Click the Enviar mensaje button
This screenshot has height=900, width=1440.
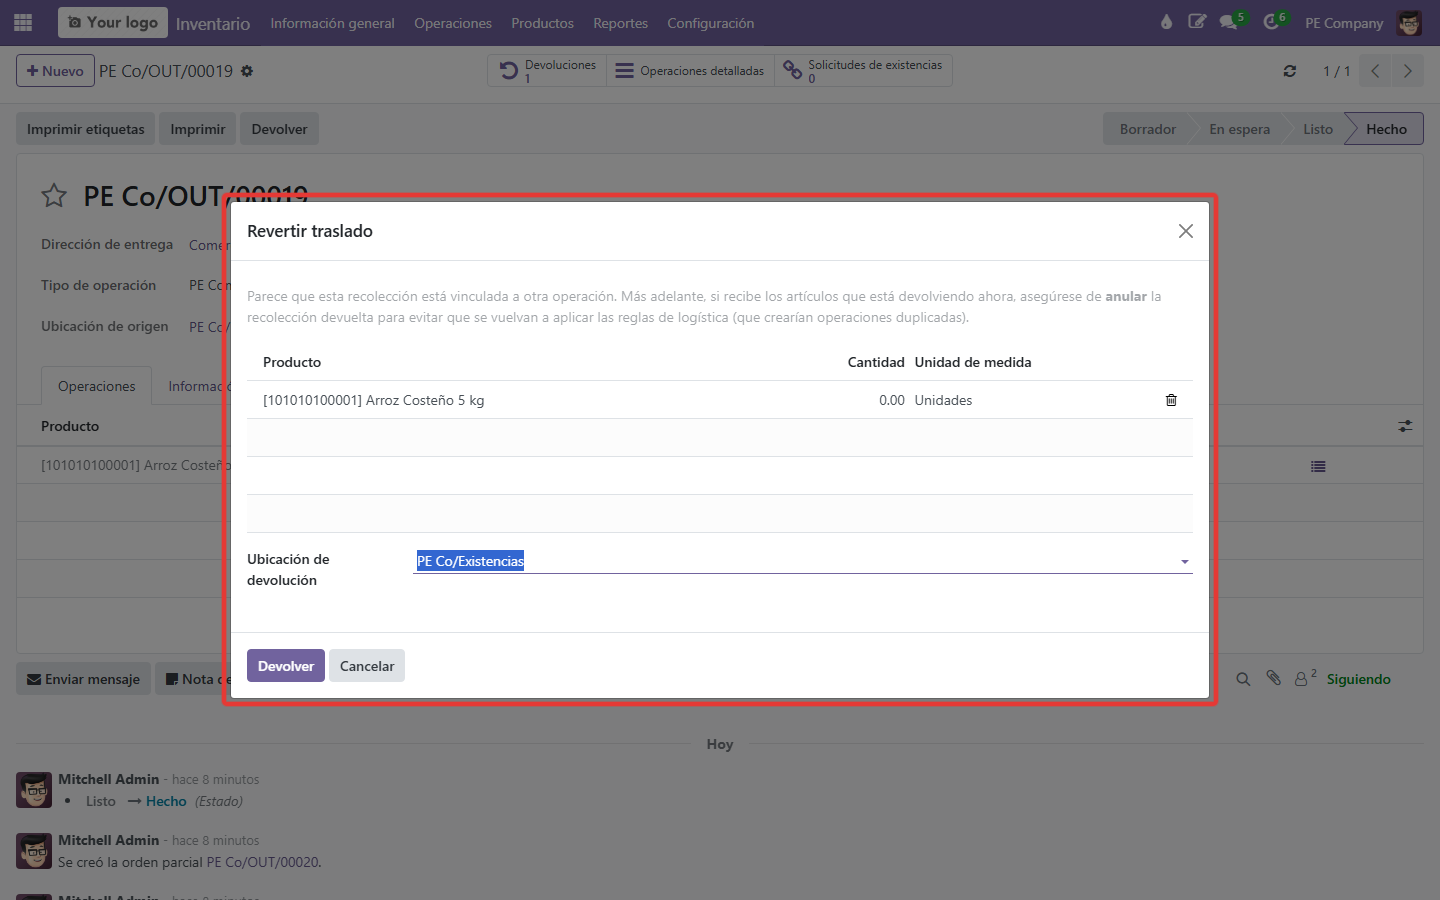84,679
